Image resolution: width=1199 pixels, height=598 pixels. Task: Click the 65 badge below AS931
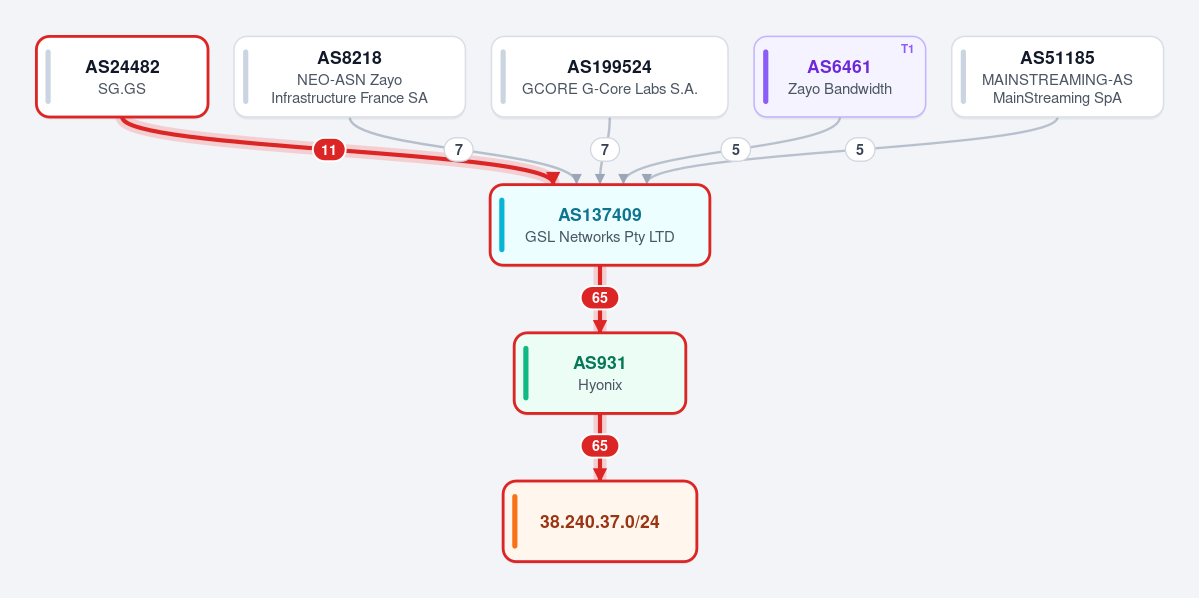click(600, 446)
